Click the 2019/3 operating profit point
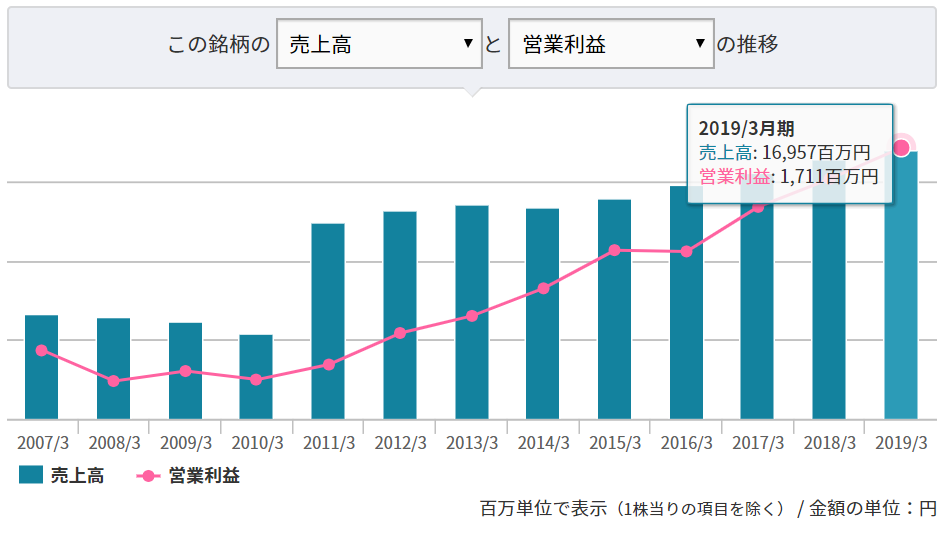This screenshot has height=534, width=948. tap(901, 147)
